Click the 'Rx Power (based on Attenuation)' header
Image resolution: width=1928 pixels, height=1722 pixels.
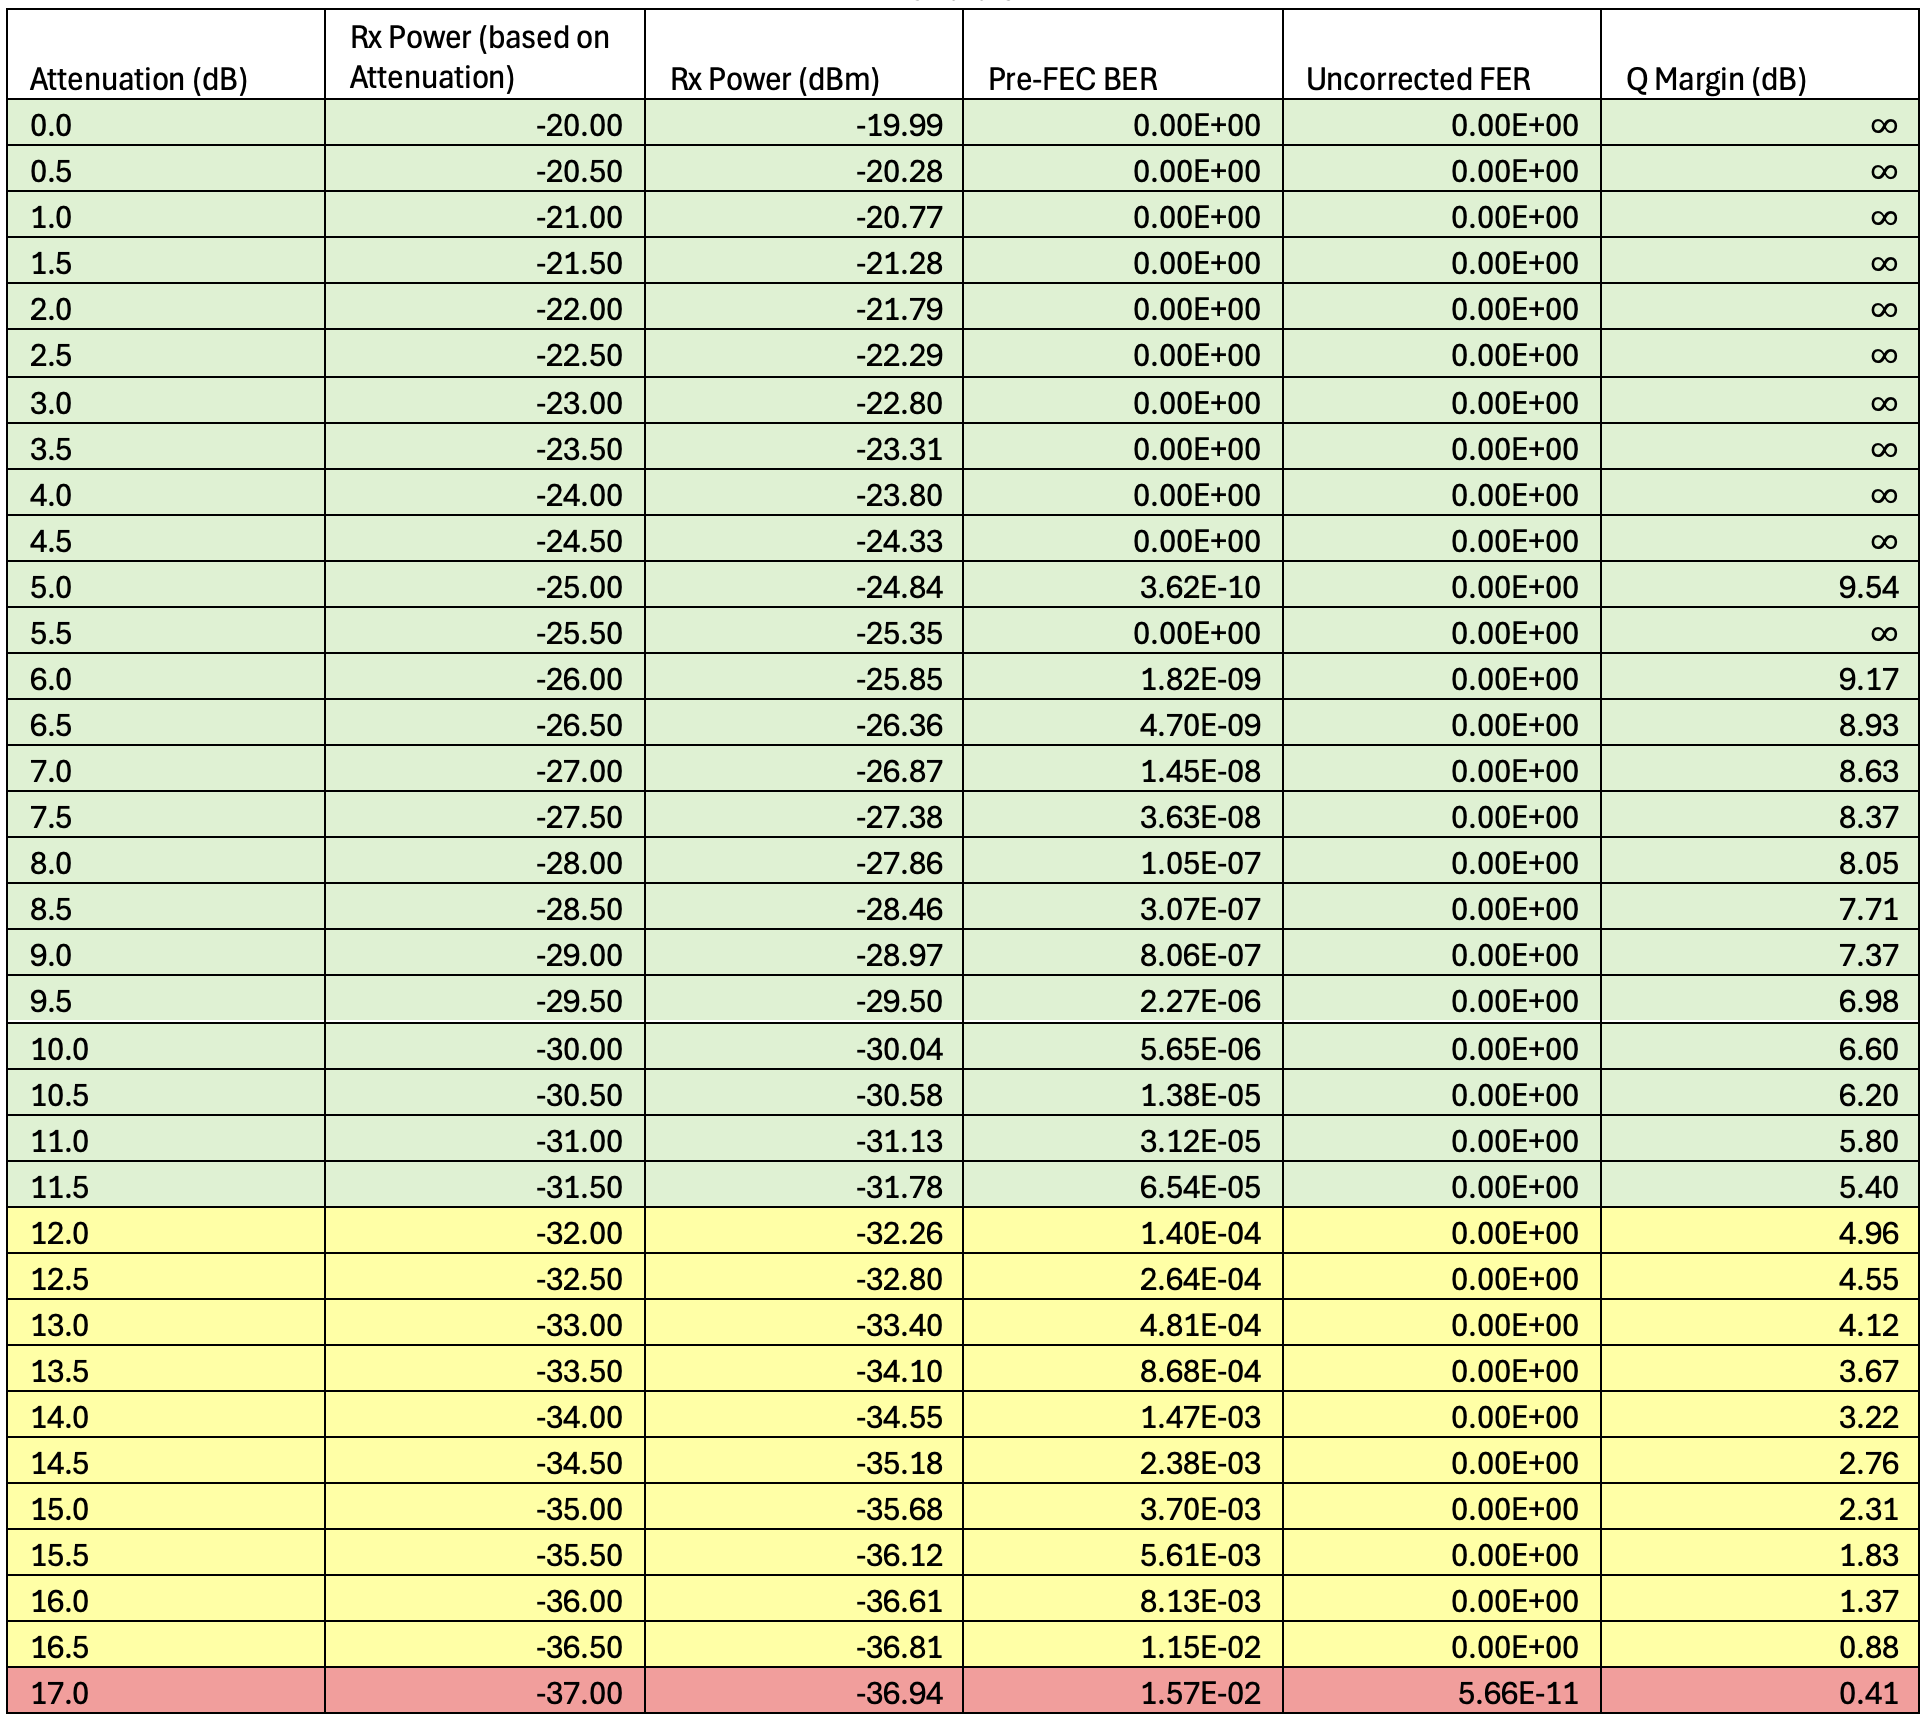pyautogui.click(x=485, y=55)
